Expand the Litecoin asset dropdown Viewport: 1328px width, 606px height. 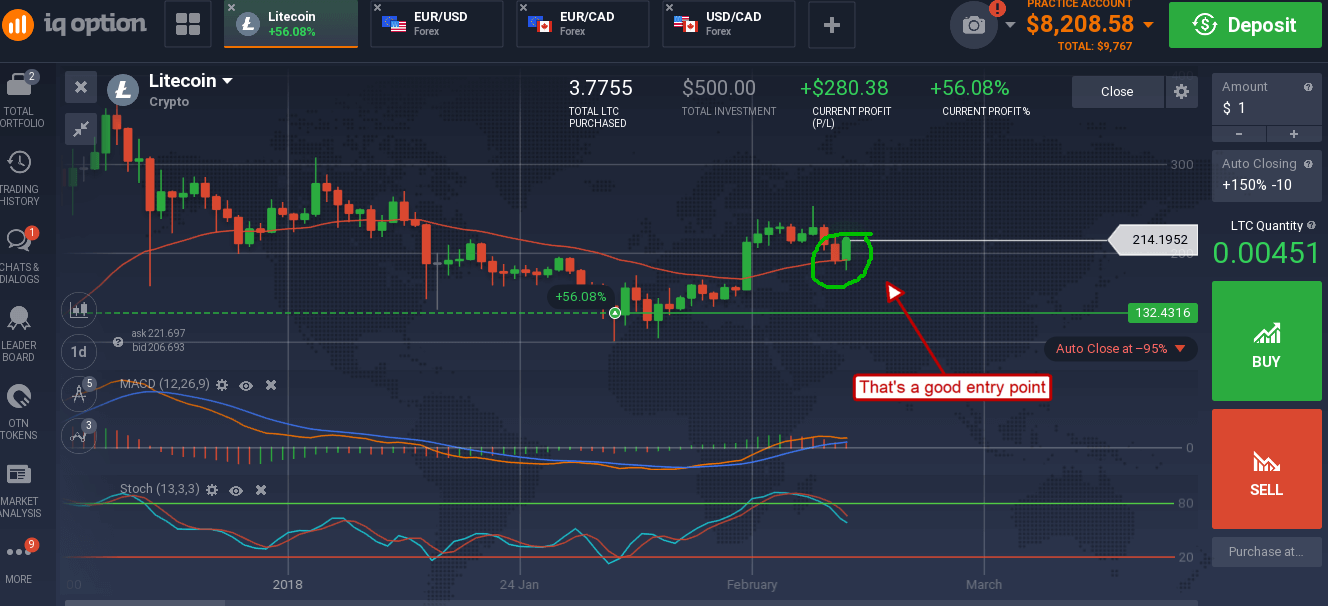228,81
